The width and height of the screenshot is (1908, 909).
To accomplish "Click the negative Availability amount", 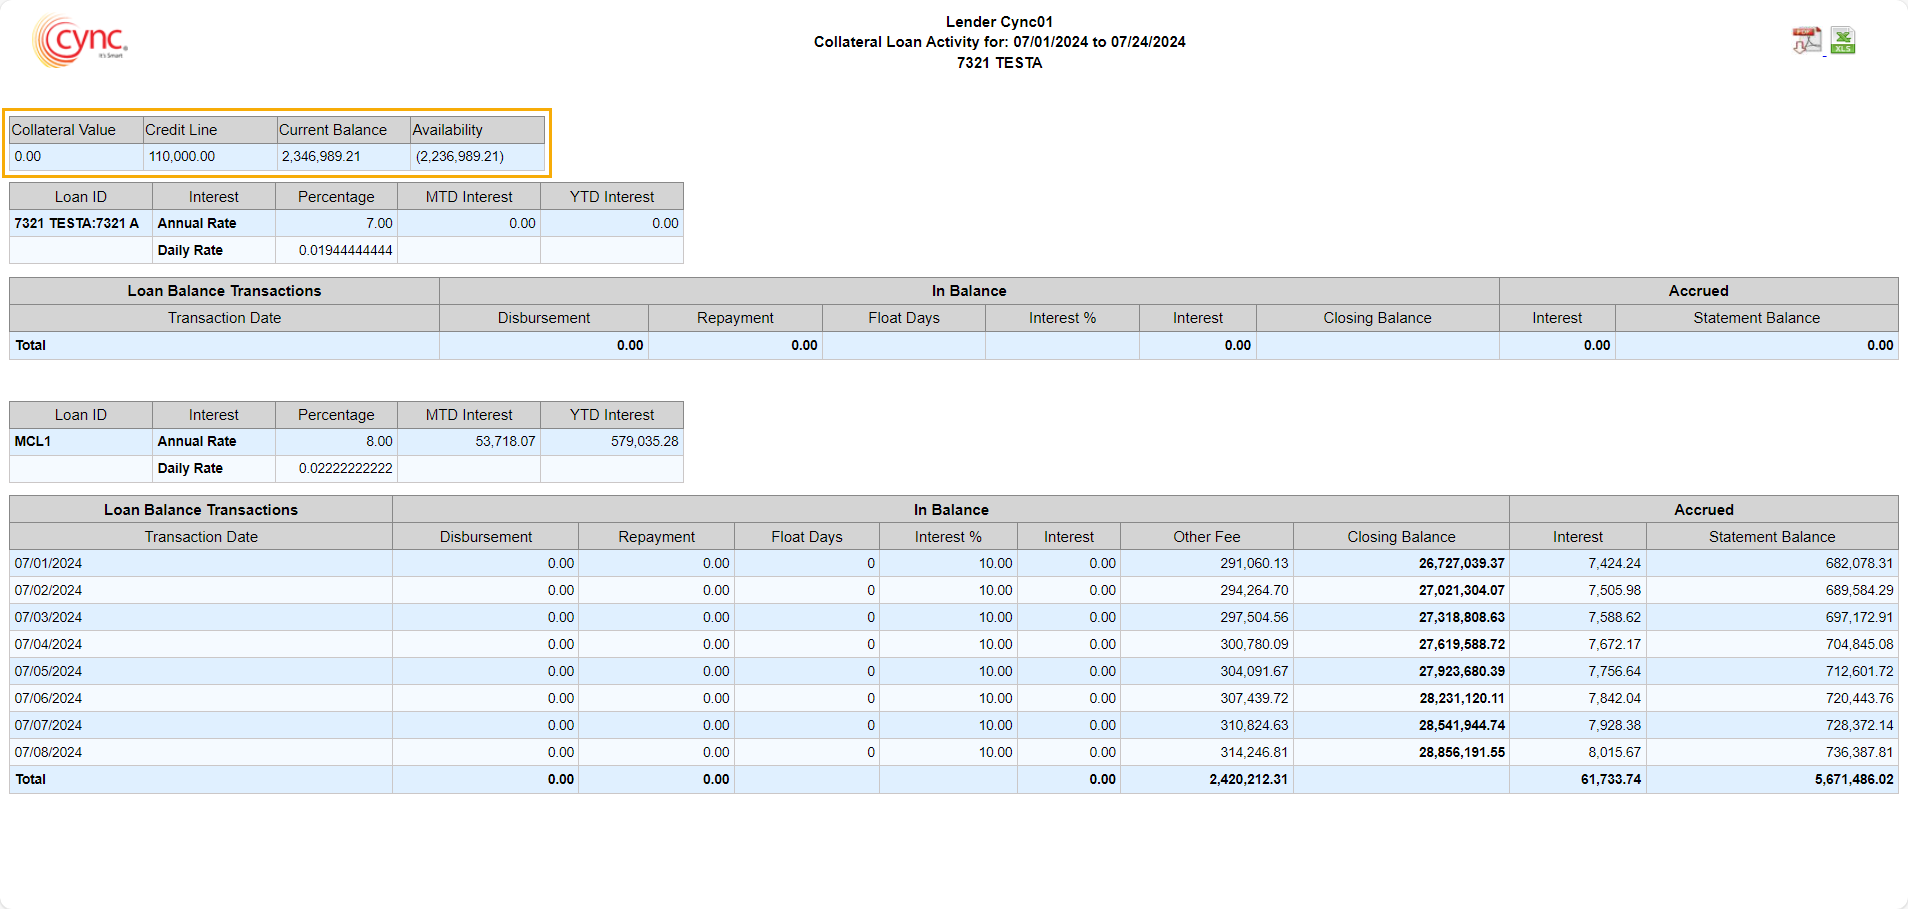I will point(460,157).
